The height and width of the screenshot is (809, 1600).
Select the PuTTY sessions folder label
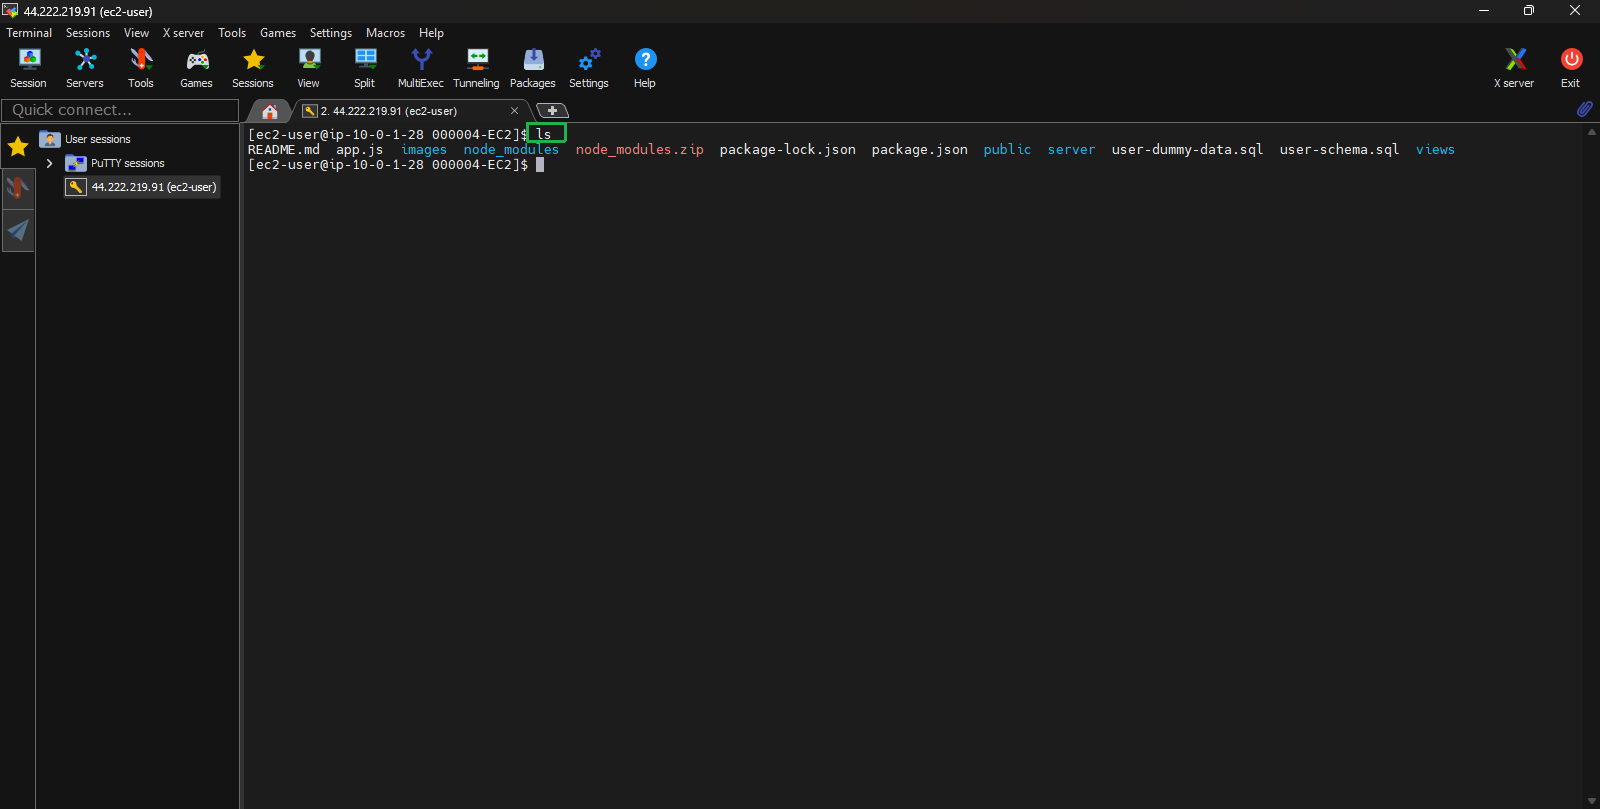pyautogui.click(x=128, y=163)
